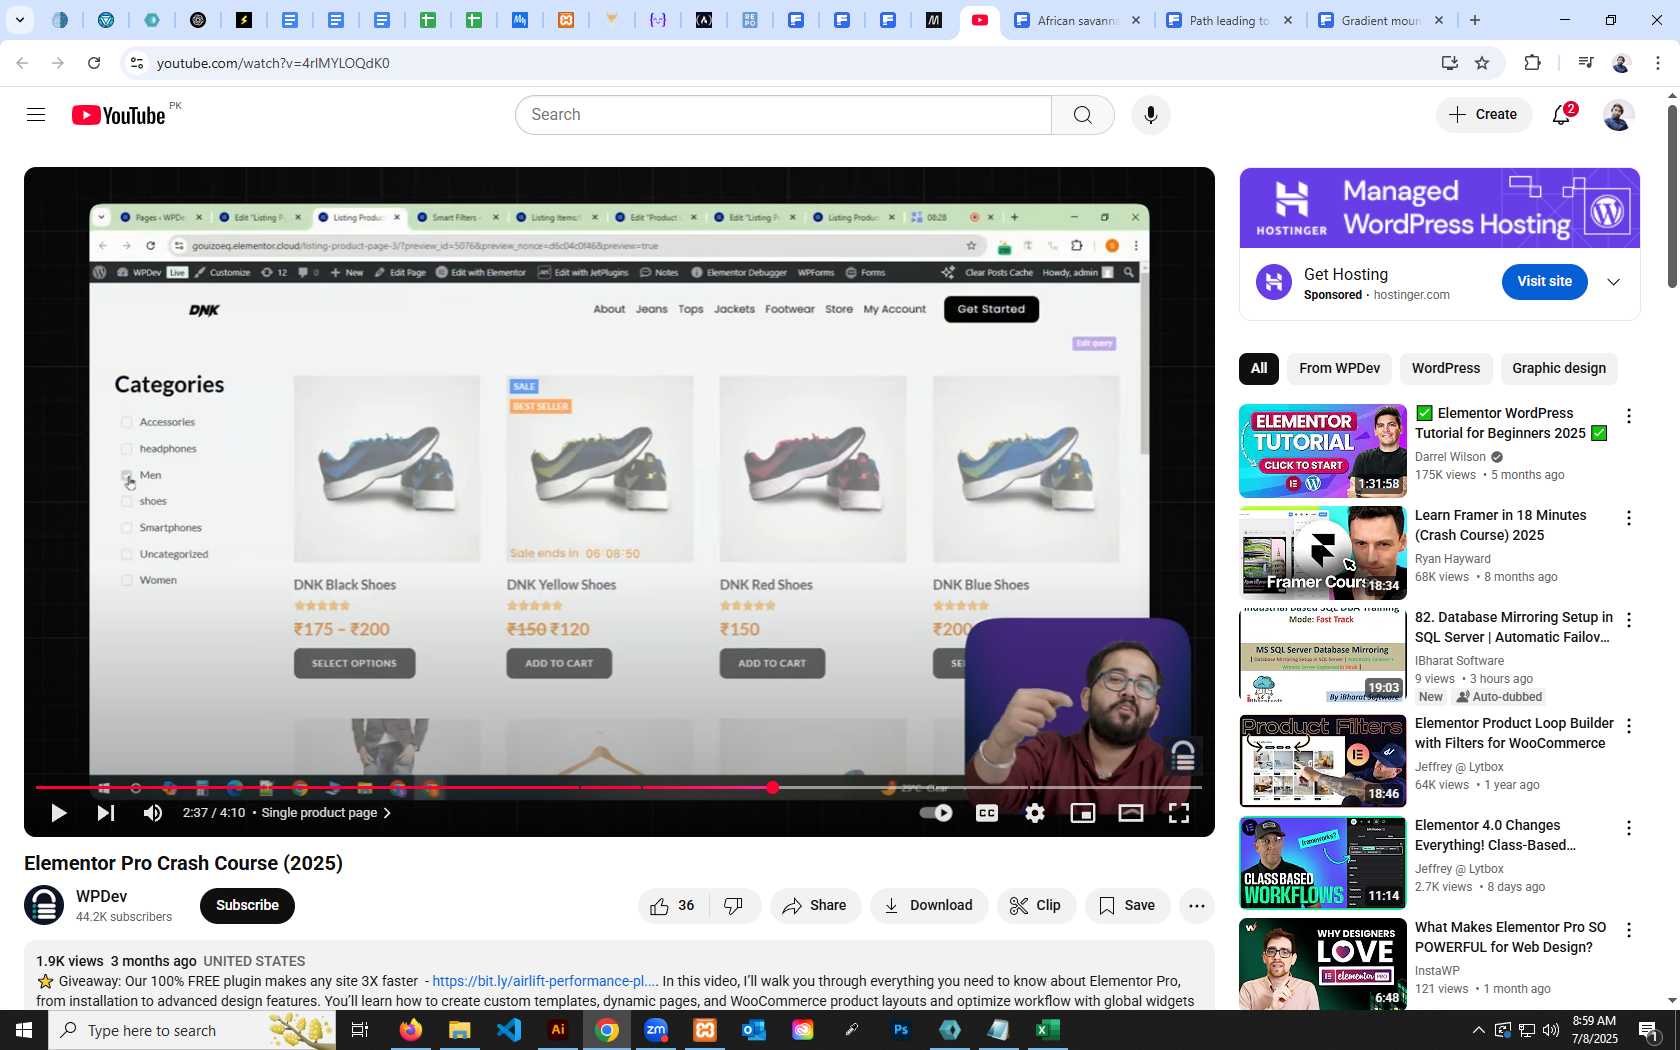Open Elementor 4.0 Changes video thumbnail

click(1323, 863)
